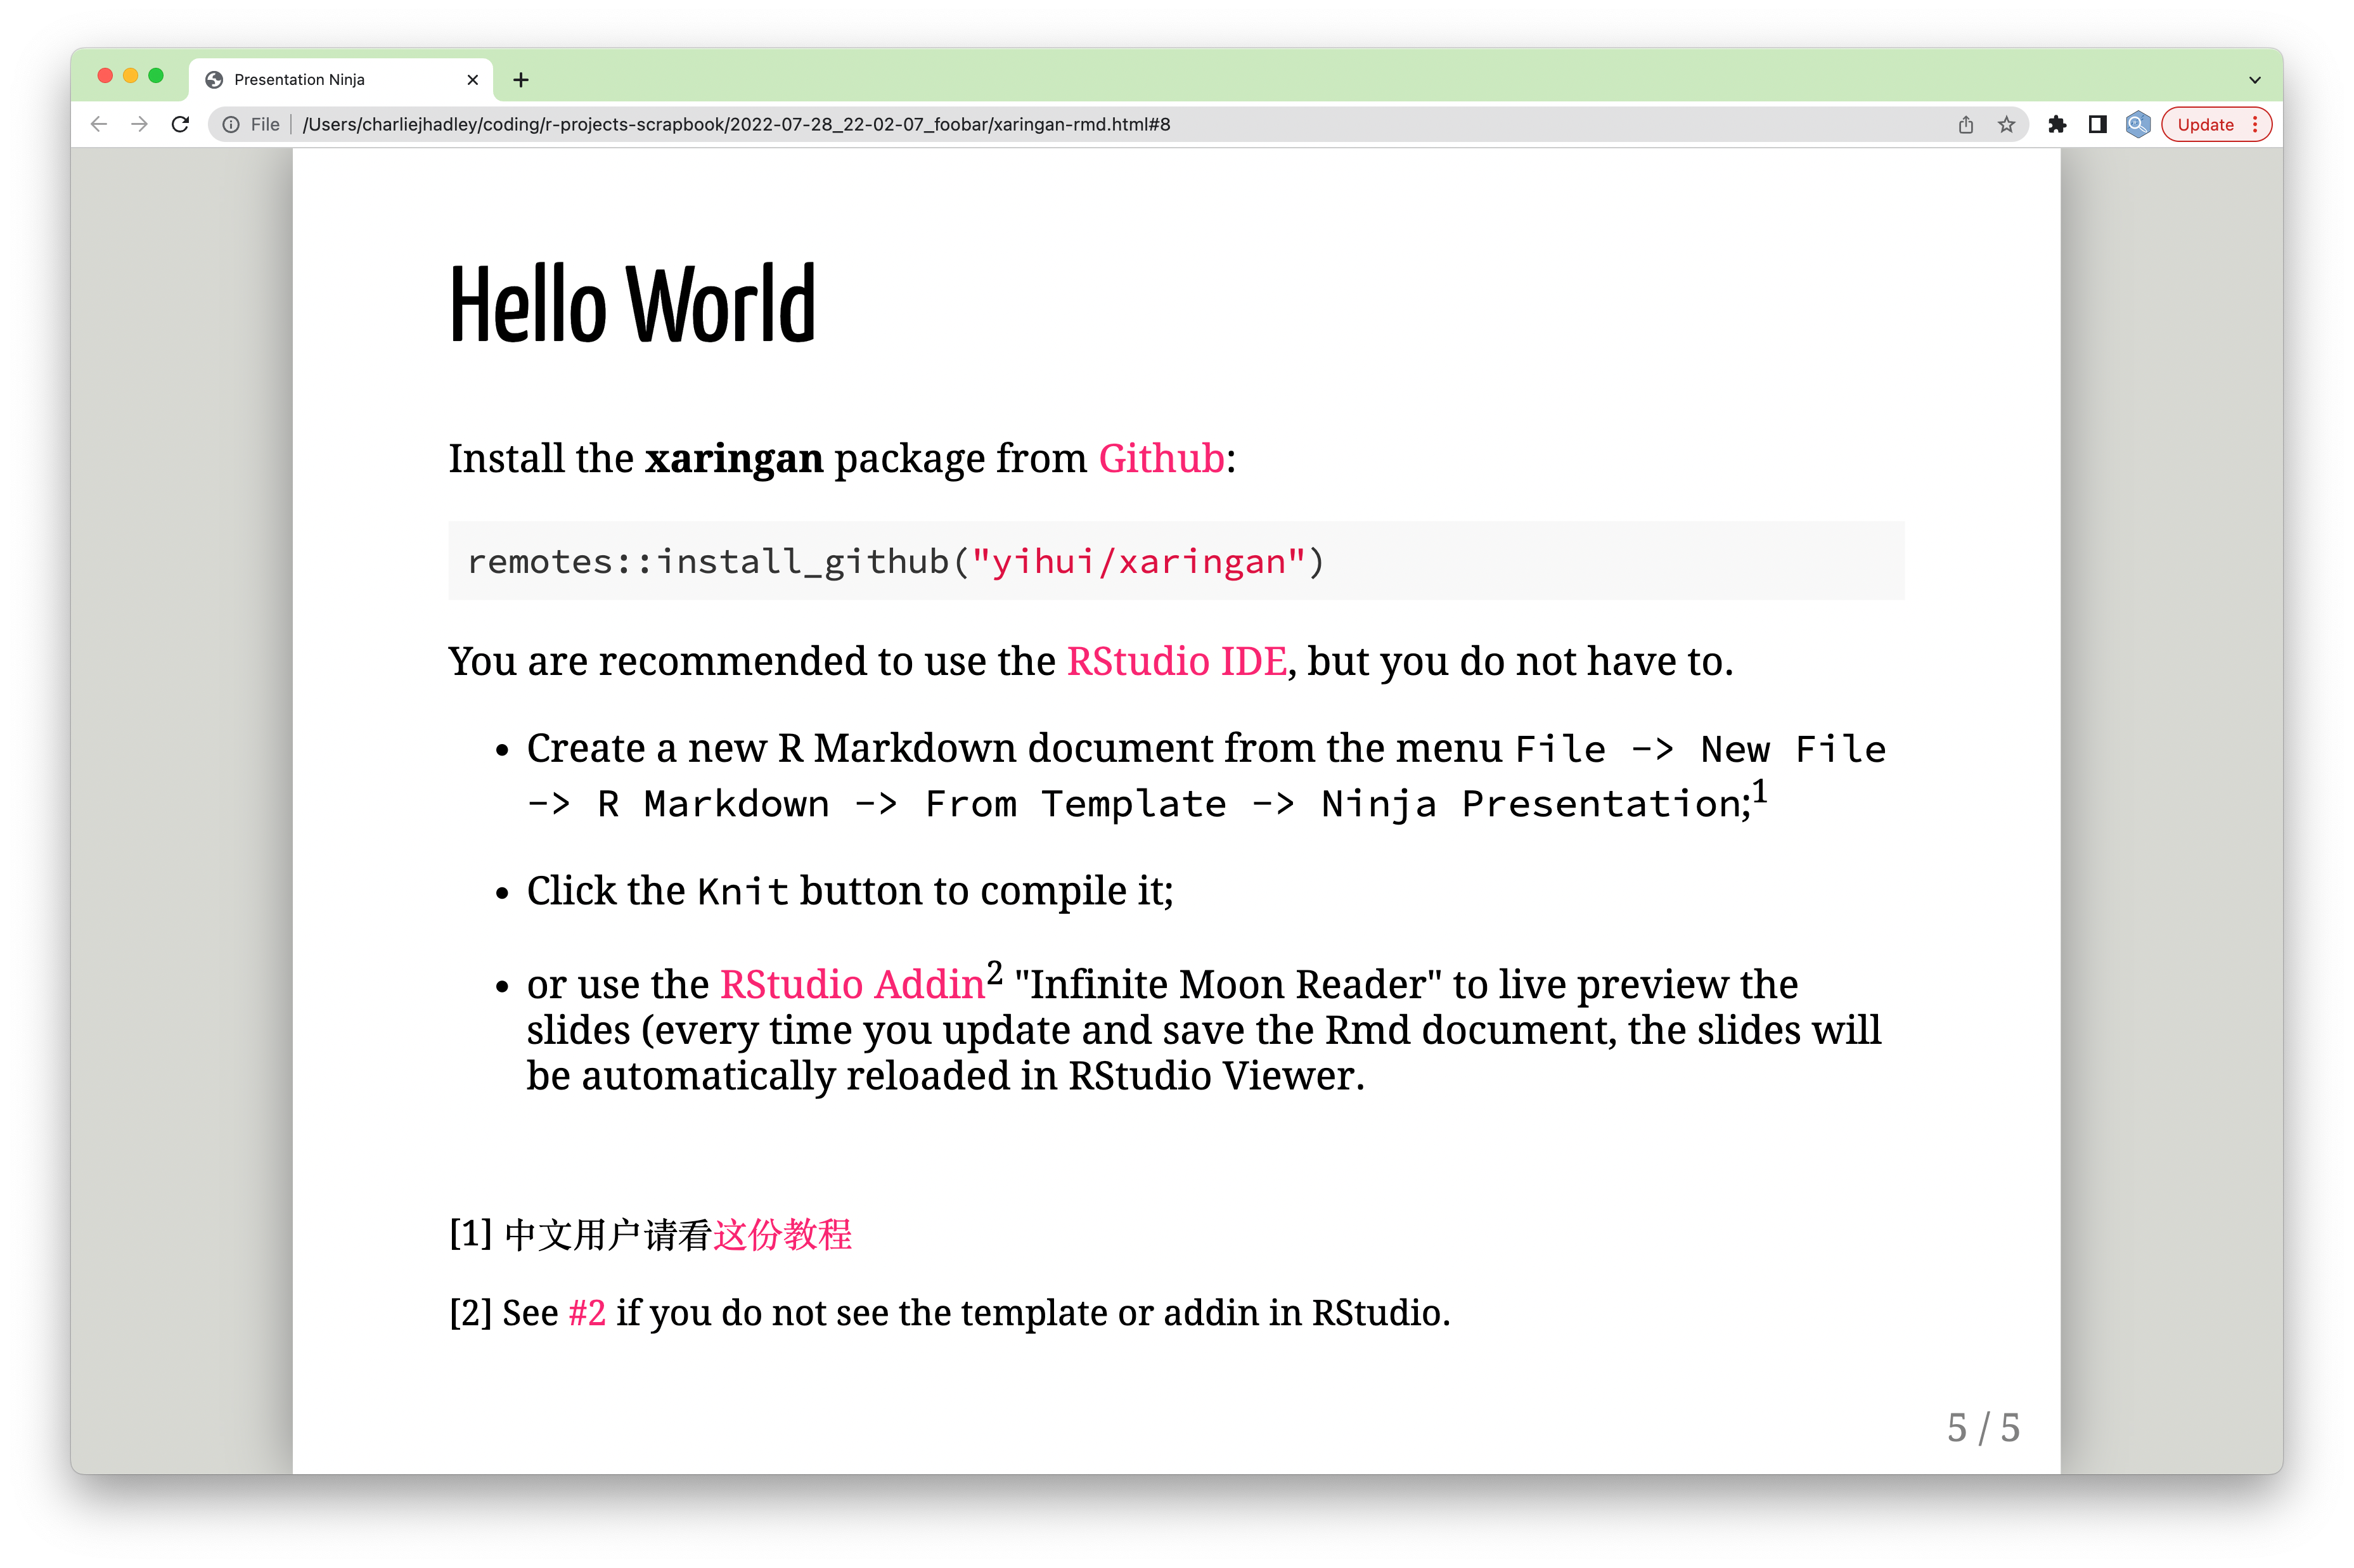
Task: Open the Github link
Action: coord(1161,459)
